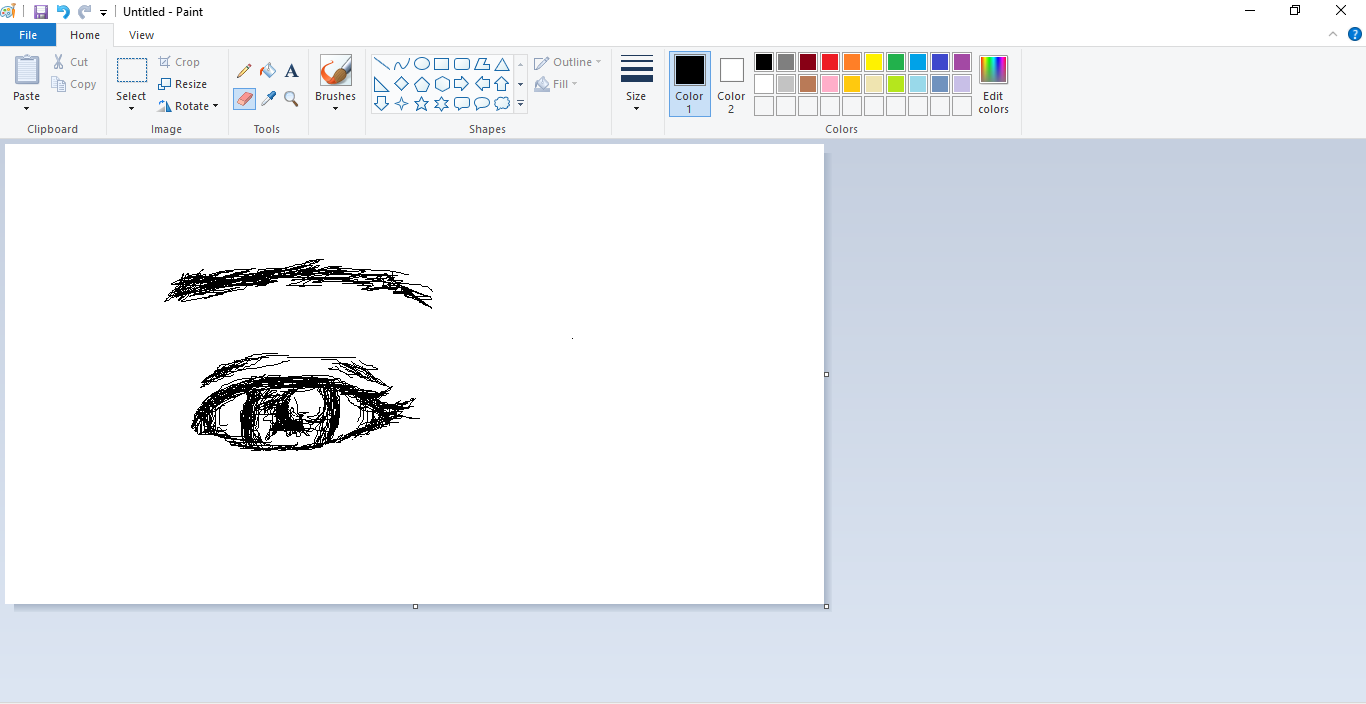Switch active slot to Color 2
Viewport: 1366px width, 704px height.
(x=731, y=84)
